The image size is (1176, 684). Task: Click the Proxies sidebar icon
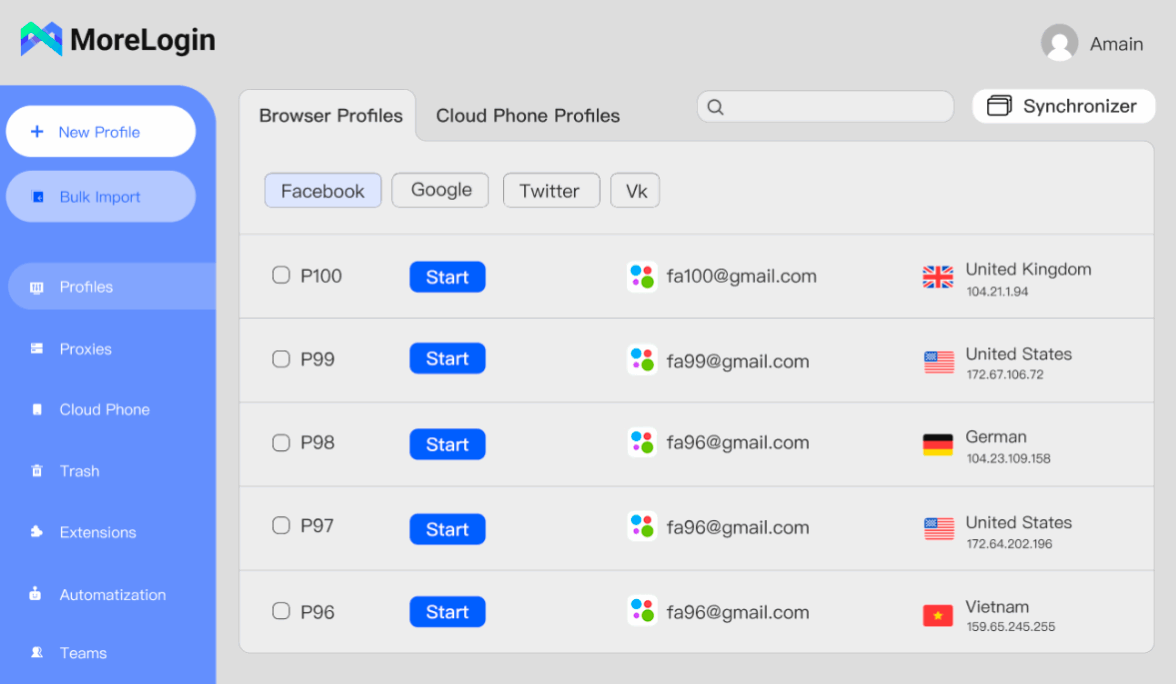point(37,349)
